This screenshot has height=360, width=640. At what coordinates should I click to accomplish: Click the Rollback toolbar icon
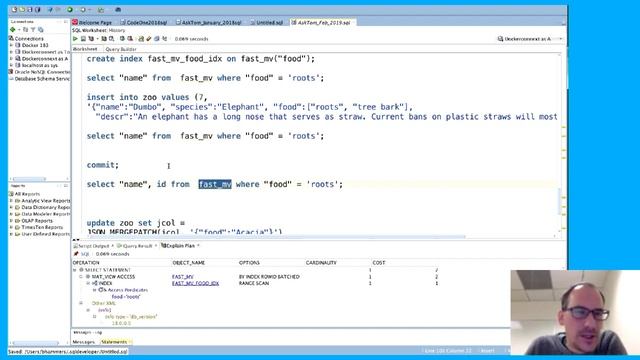pos(130,39)
